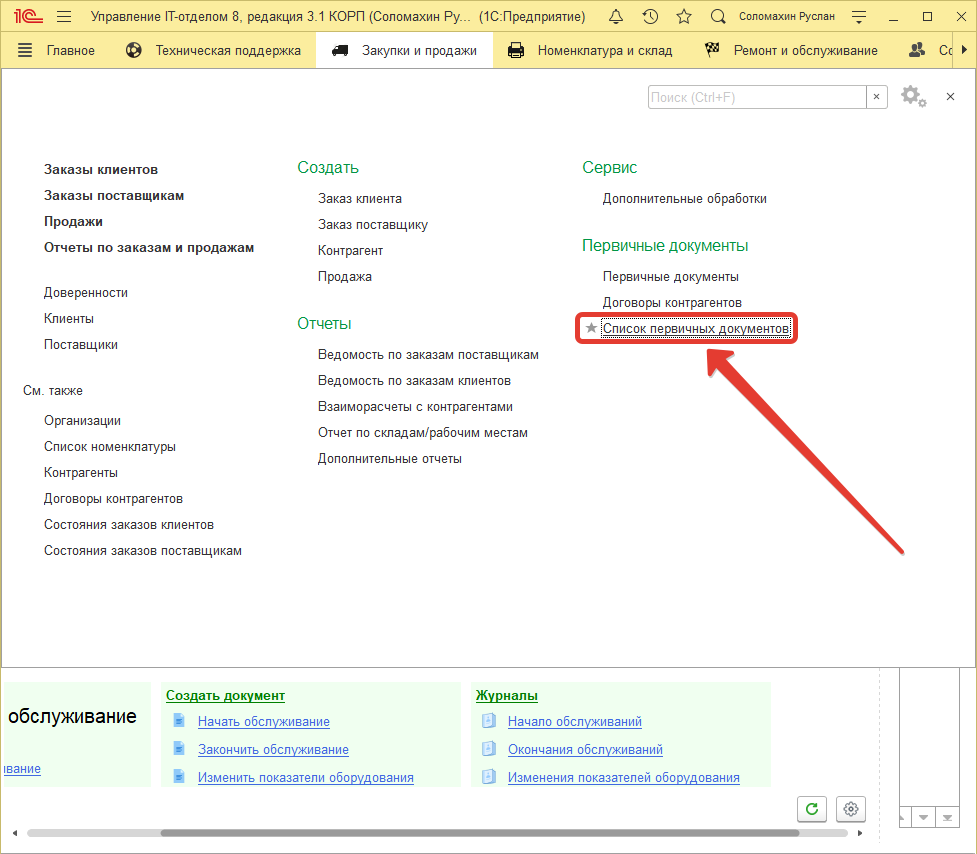Open recent history via the clock icon
The width and height of the screenshot is (977, 854).
(x=651, y=16)
